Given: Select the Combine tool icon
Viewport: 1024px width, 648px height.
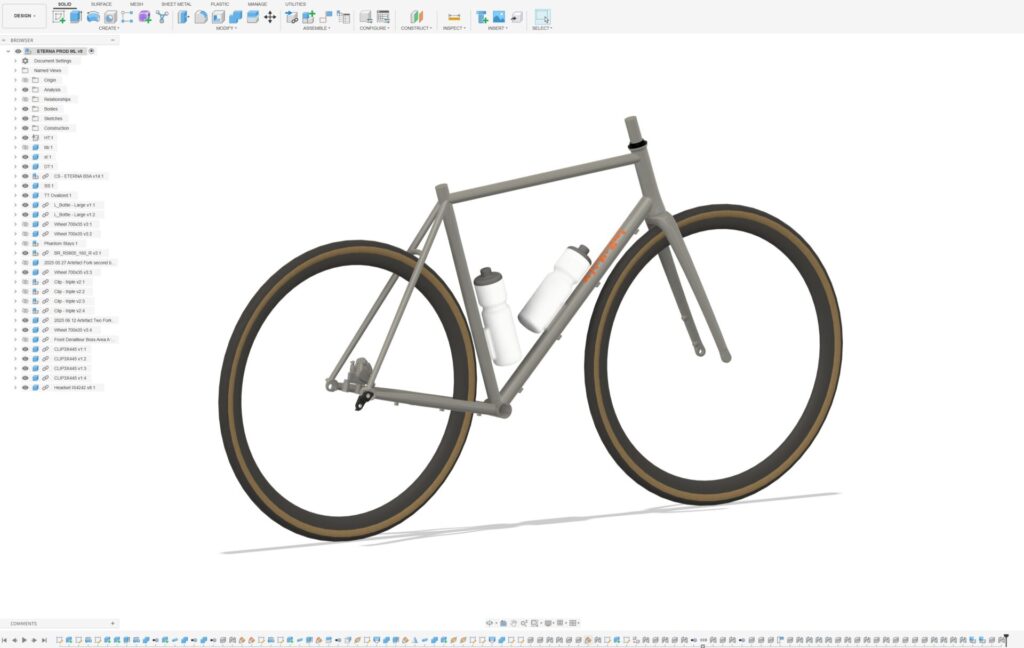Looking at the screenshot, I should coord(235,18).
